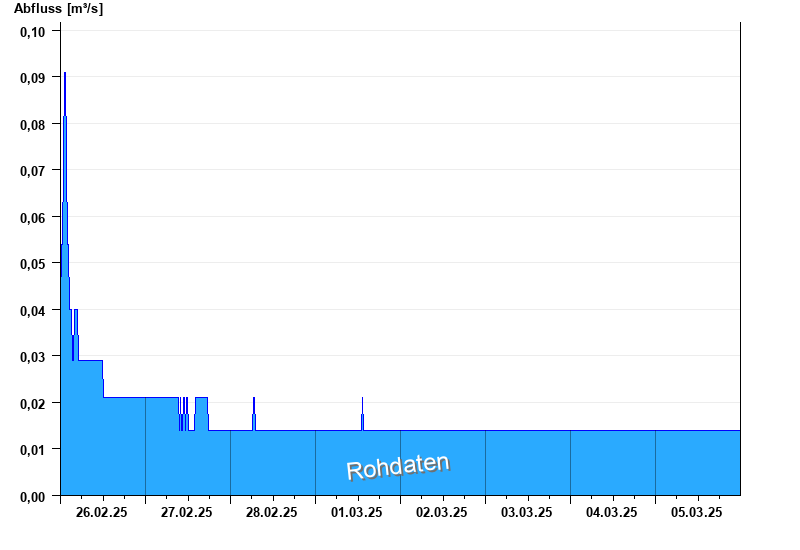Screen dimensions: 800x550
Task: Click the 0,04 y-axis label
Action: pyautogui.click(x=33, y=311)
